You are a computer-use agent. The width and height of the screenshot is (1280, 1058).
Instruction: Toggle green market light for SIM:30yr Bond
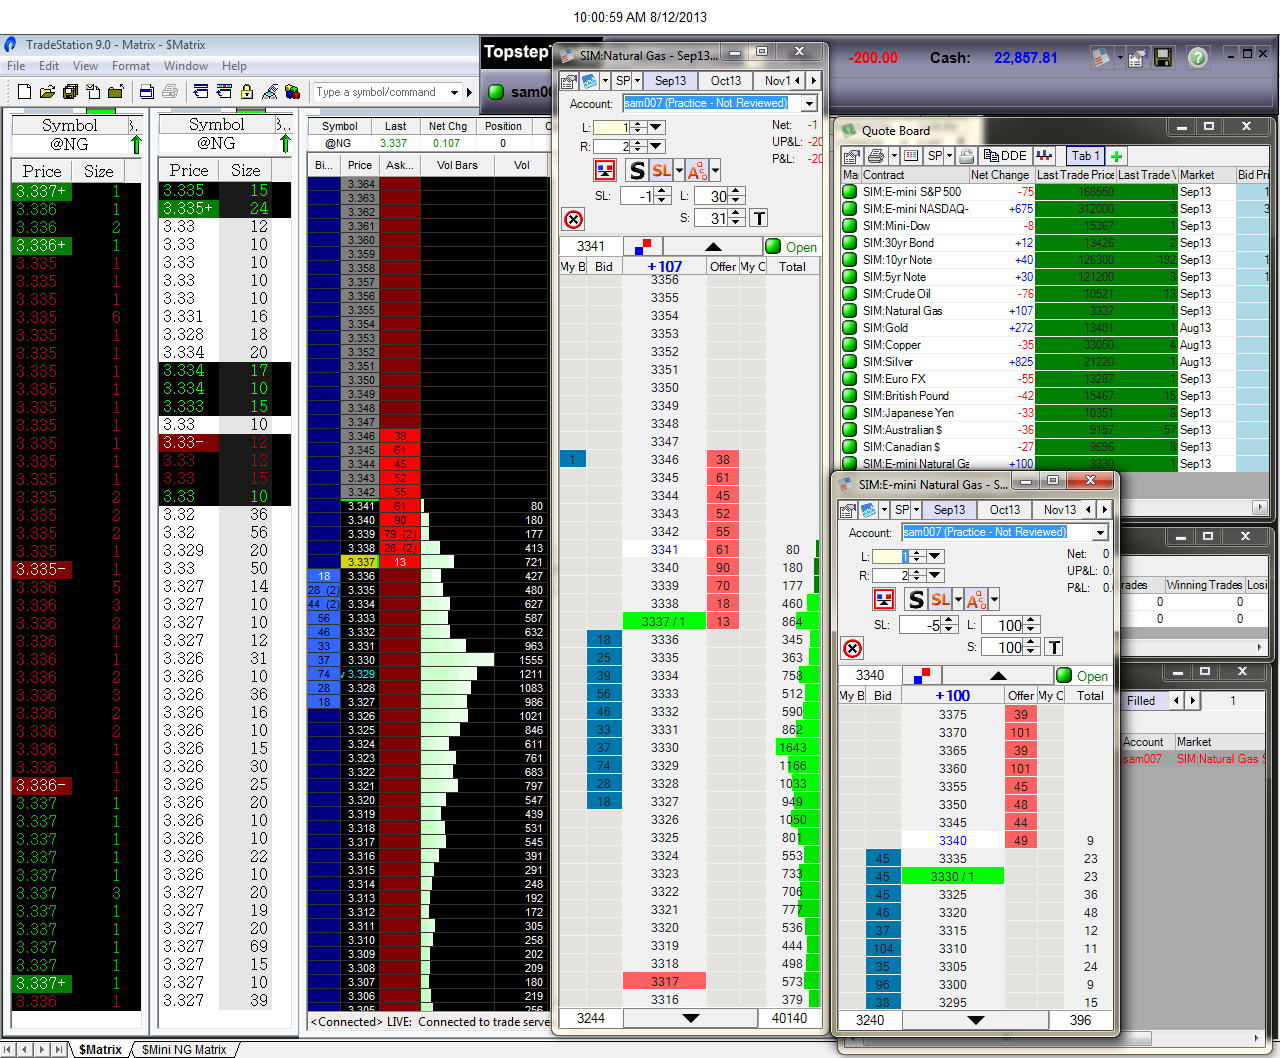coord(850,243)
